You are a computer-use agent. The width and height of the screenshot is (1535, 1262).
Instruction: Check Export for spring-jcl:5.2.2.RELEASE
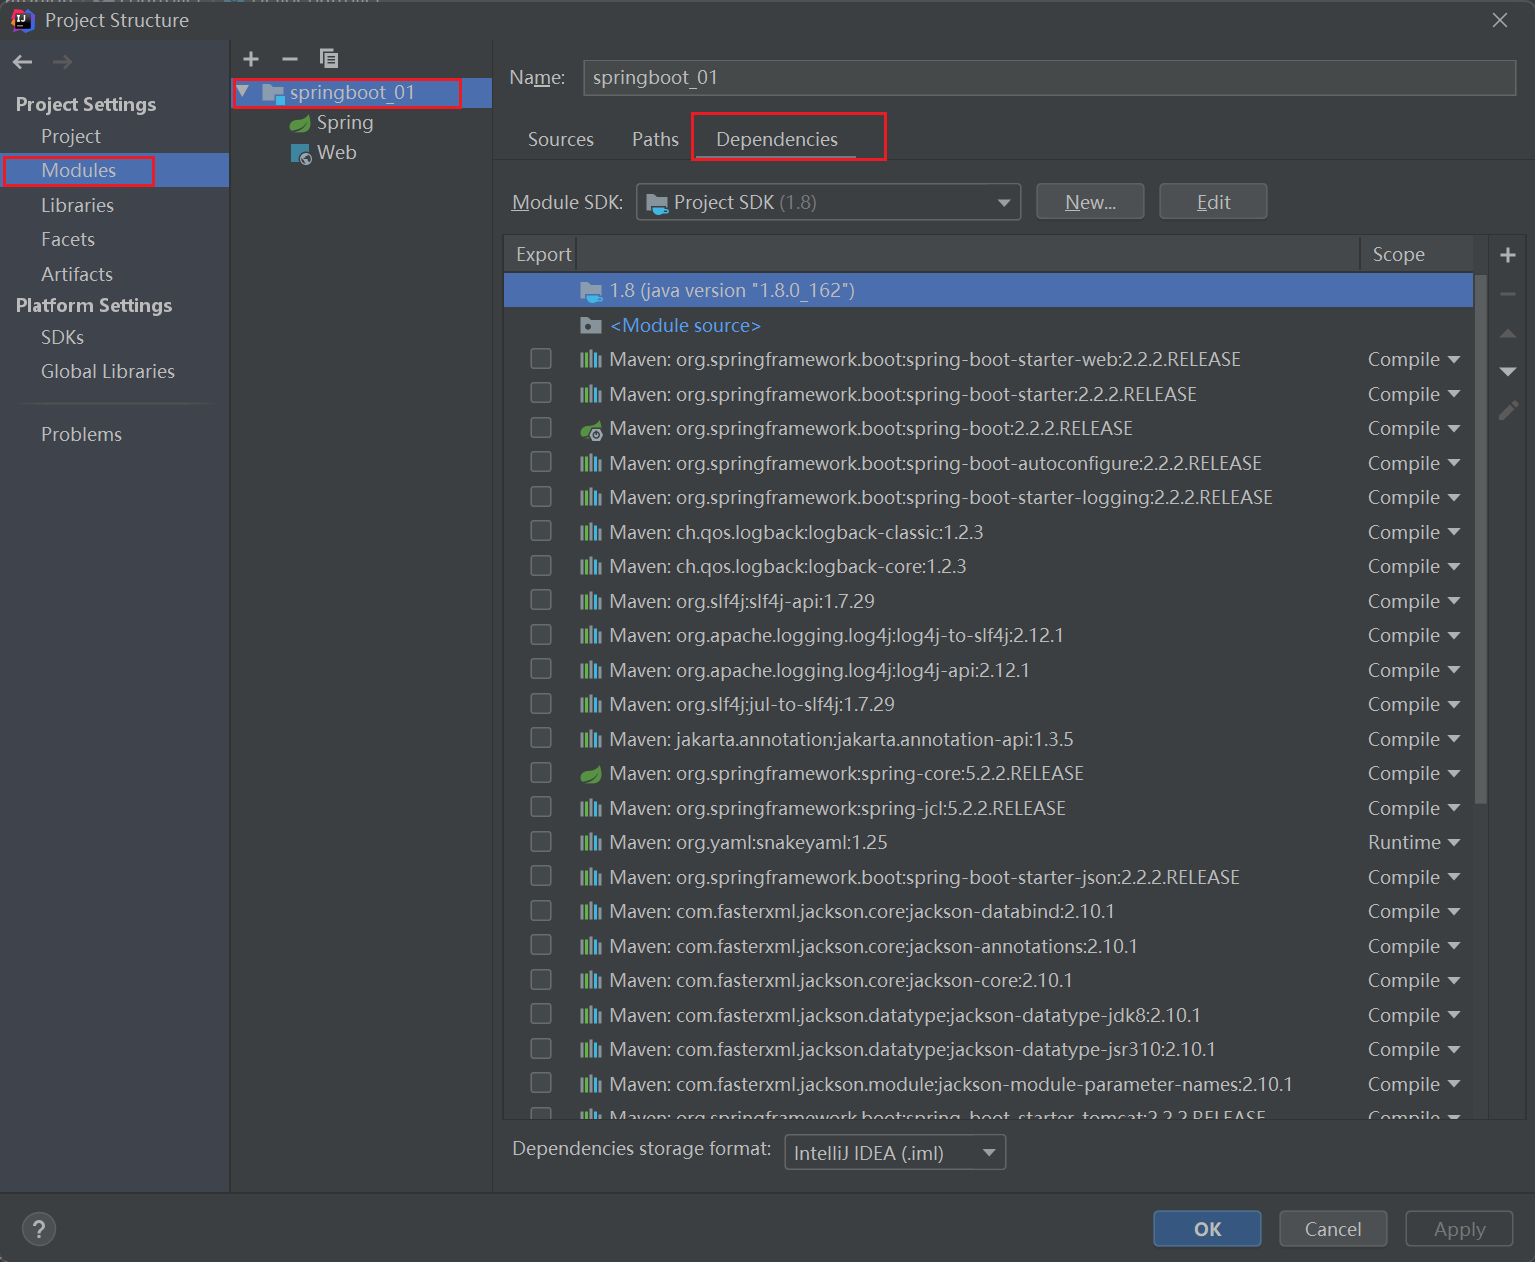click(x=541, y=806)
